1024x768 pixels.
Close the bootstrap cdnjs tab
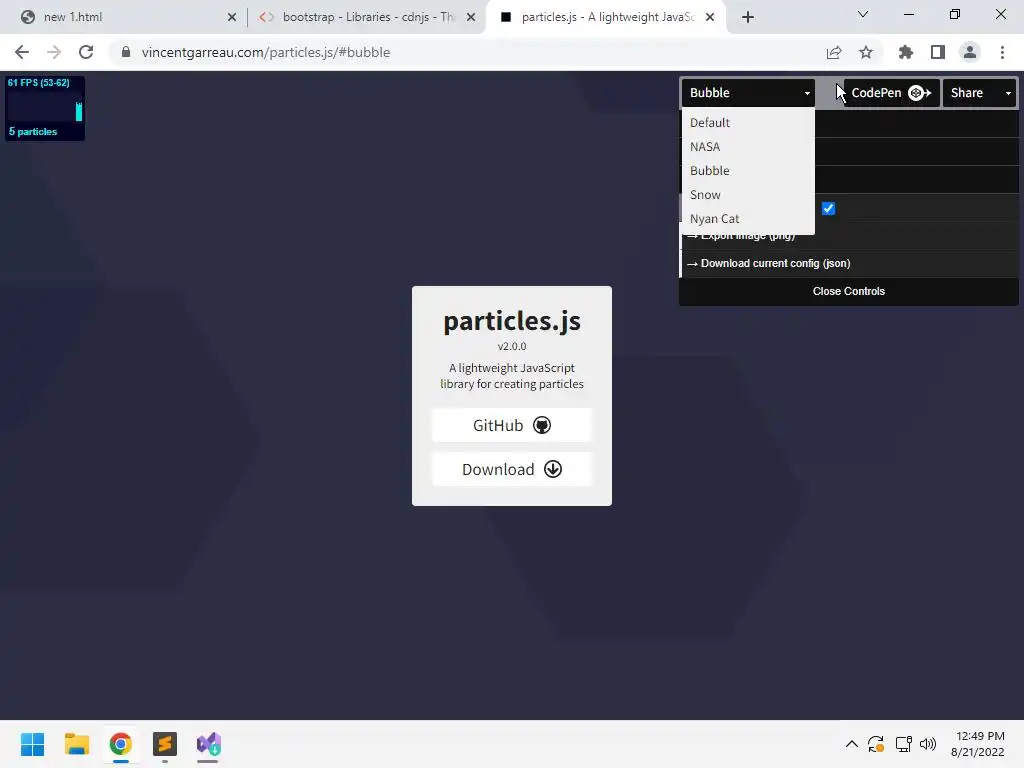471,18
